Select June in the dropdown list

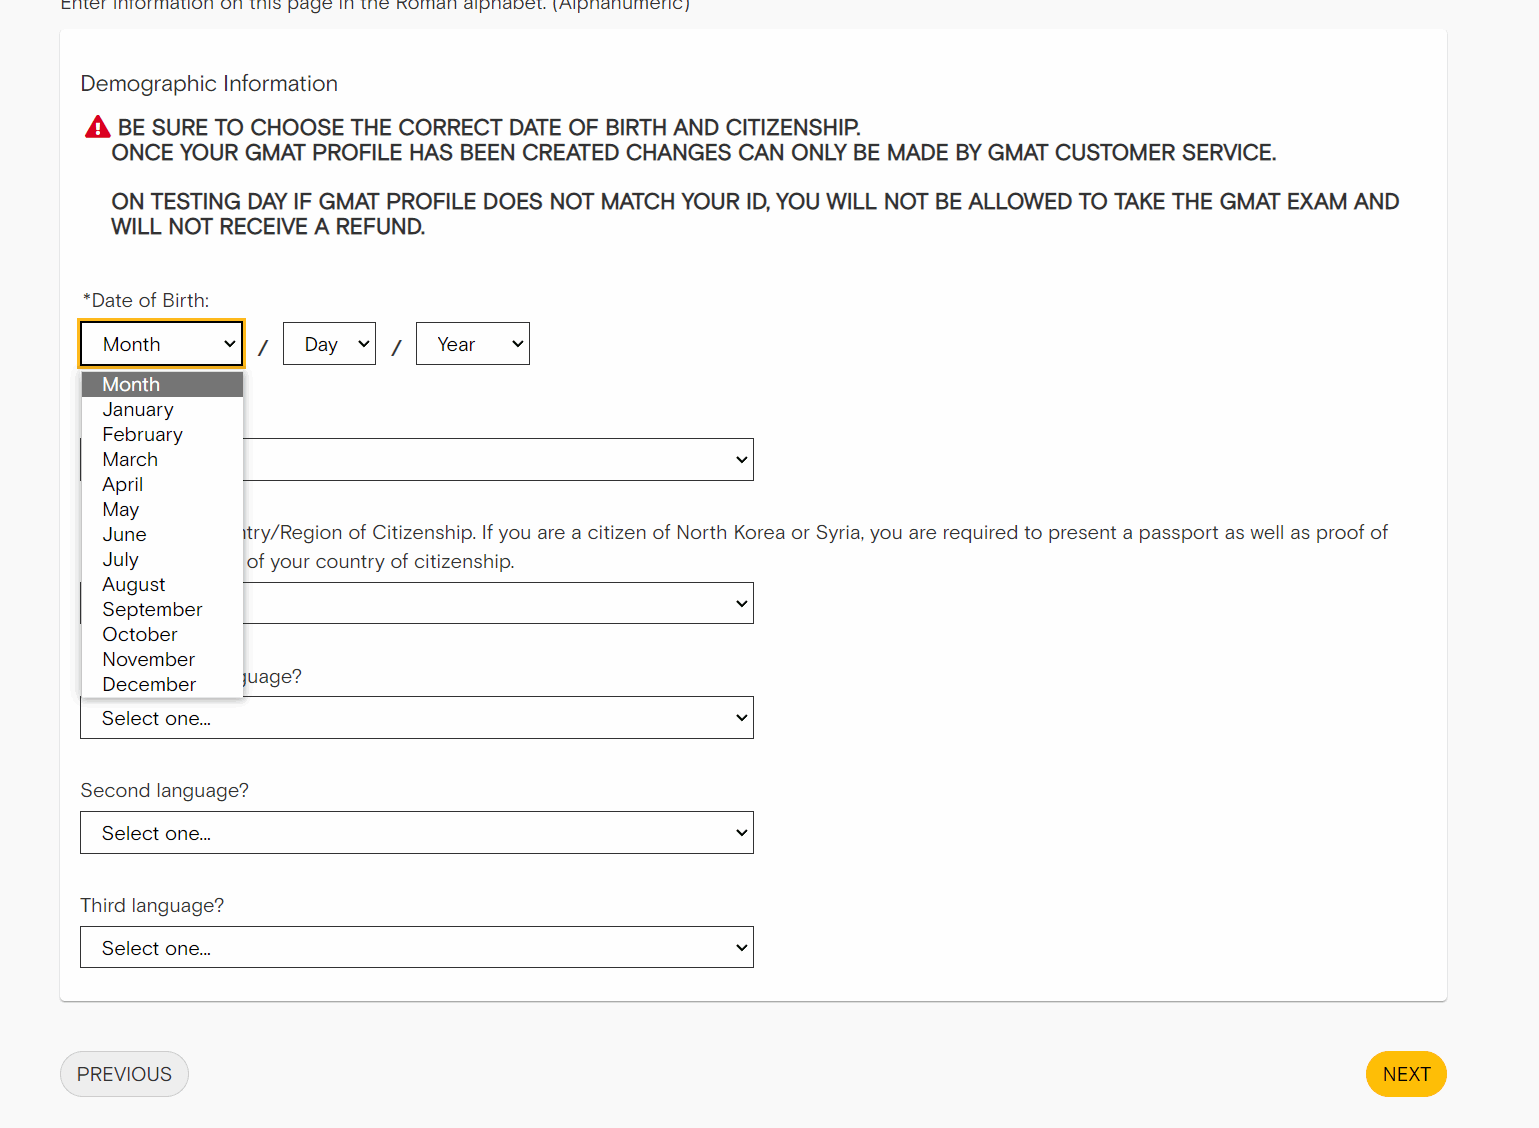coord(124,535)
